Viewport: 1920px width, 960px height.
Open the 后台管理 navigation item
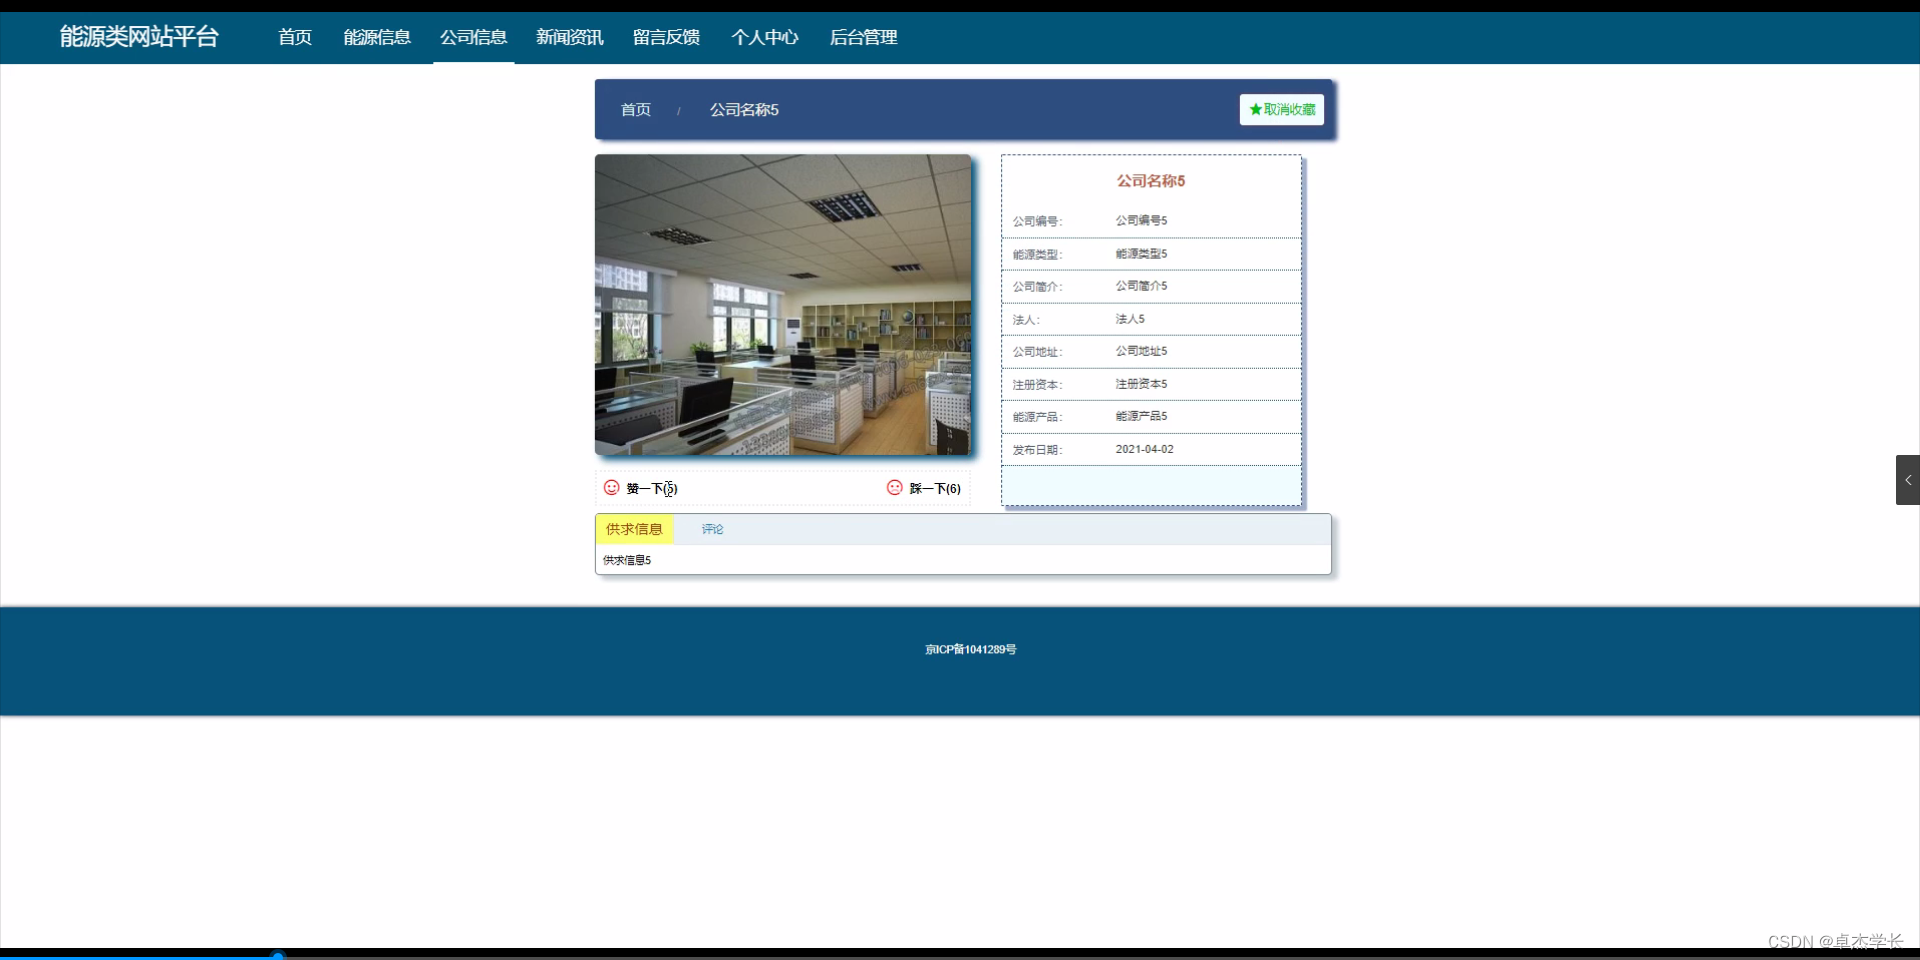[x=863, y=37]
